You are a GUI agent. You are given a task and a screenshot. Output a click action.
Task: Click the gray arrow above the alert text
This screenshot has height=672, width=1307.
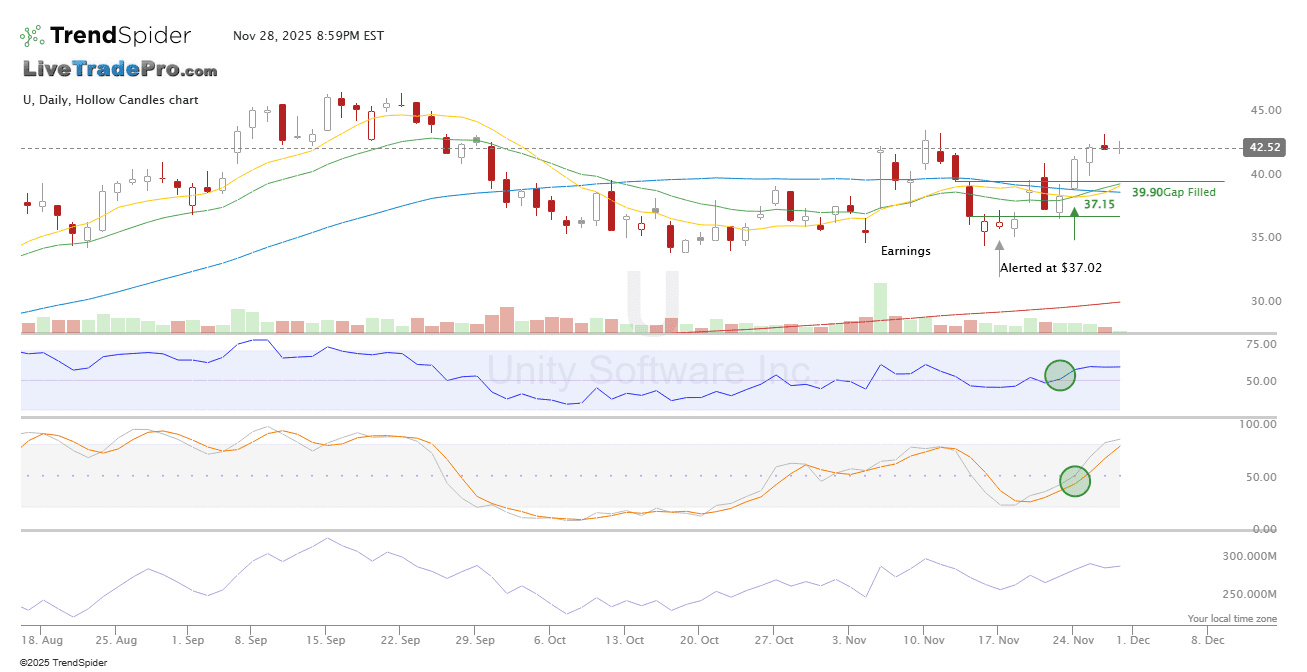click(999, 245)
